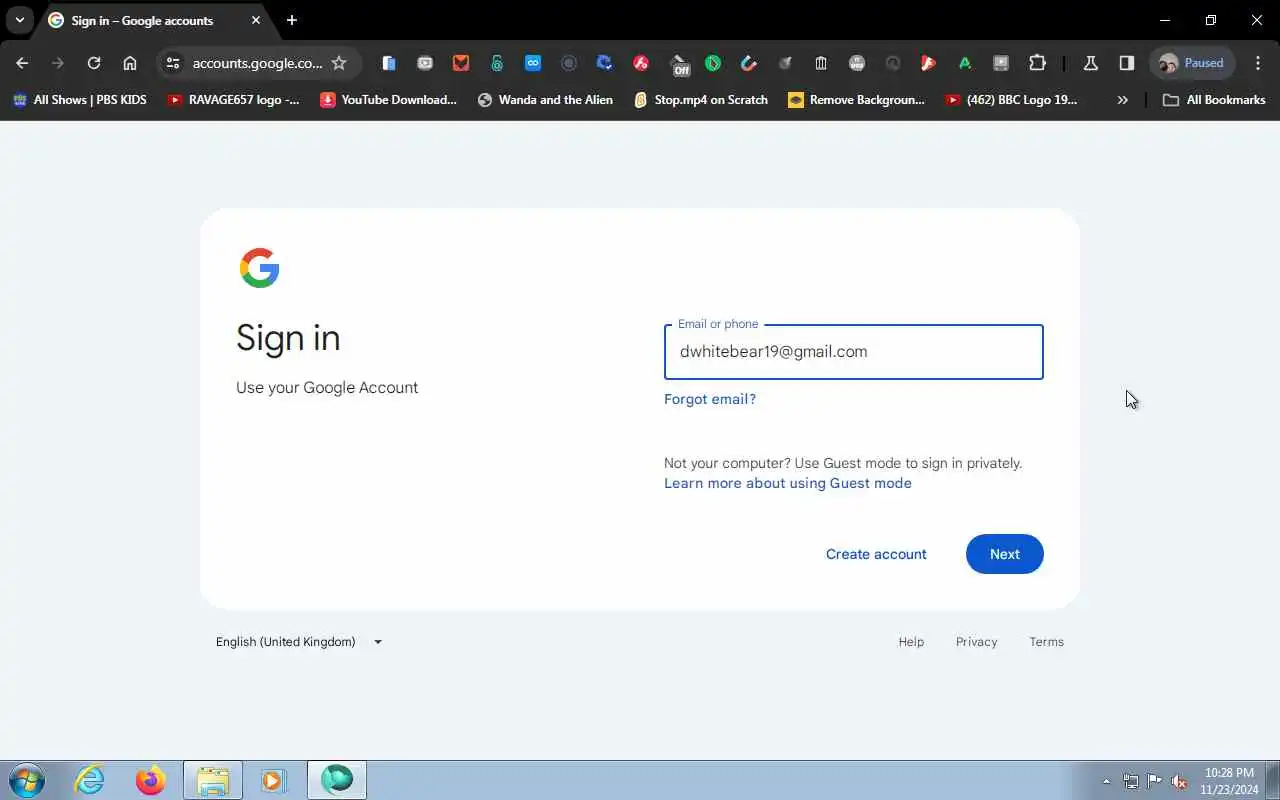
Task: Open Wanda and the Alien bookmark
Action: (x=545, y=100)
